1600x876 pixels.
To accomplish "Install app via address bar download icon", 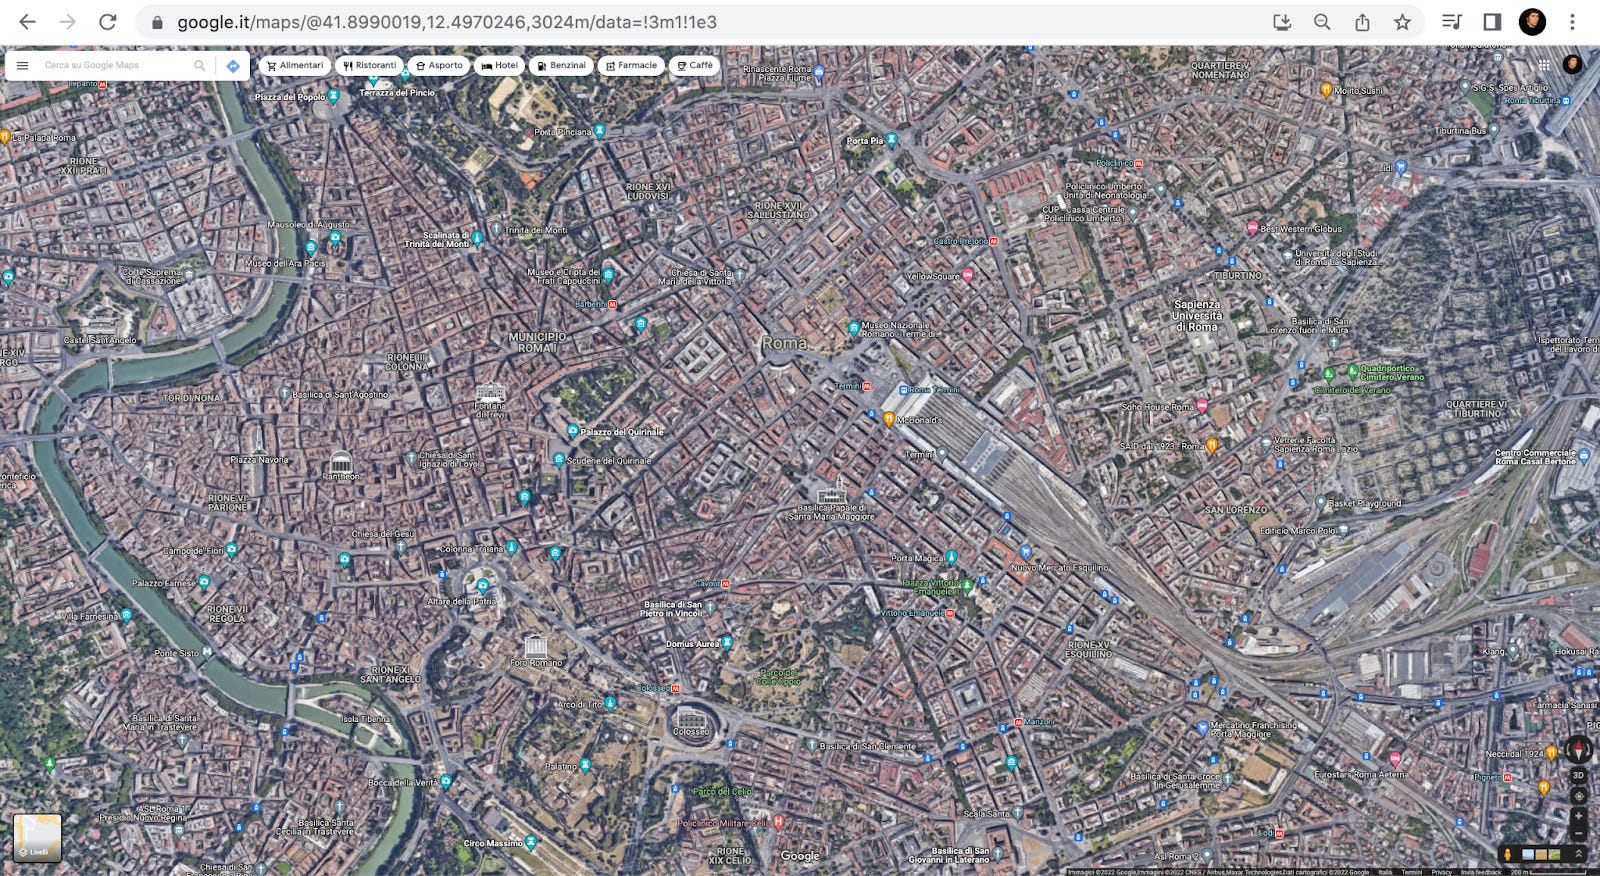I will pyautogui.click(x=1282, y=22).
